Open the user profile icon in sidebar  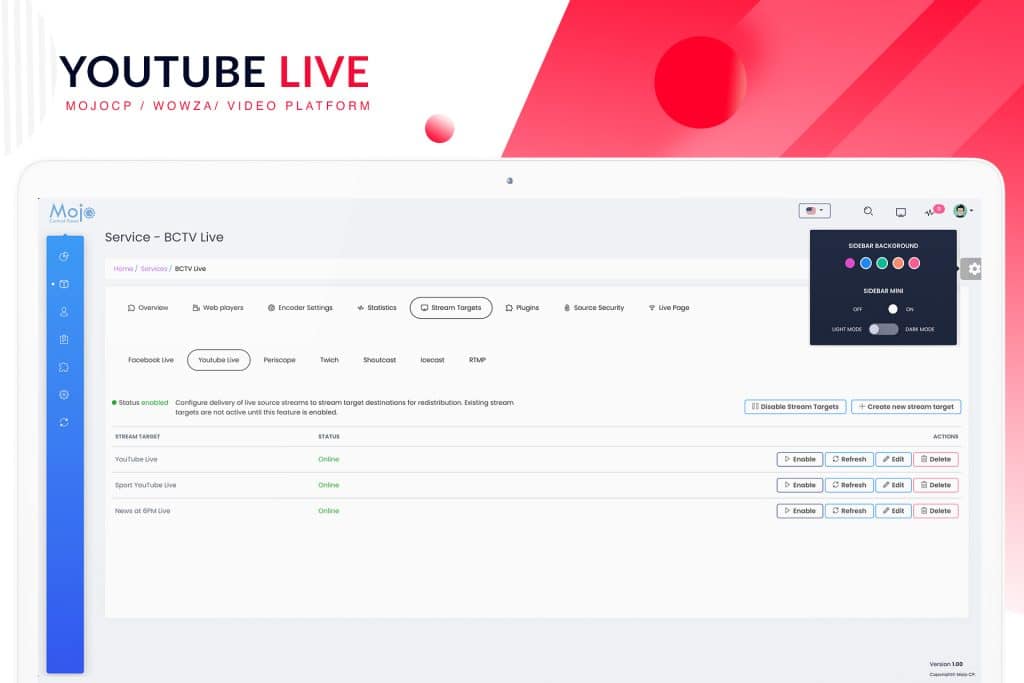tap(64, 312)
